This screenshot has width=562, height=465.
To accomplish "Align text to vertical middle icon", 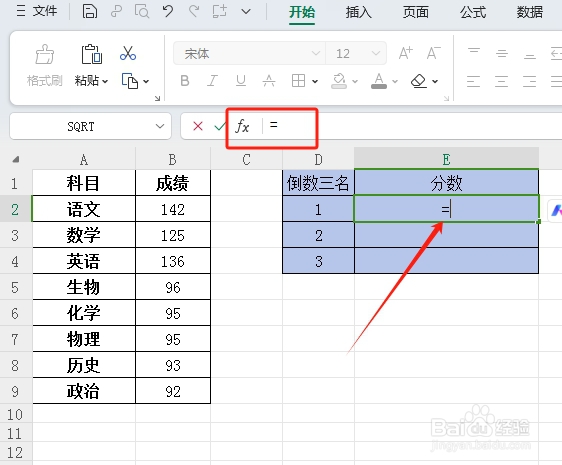I will (x=502, y=53).
